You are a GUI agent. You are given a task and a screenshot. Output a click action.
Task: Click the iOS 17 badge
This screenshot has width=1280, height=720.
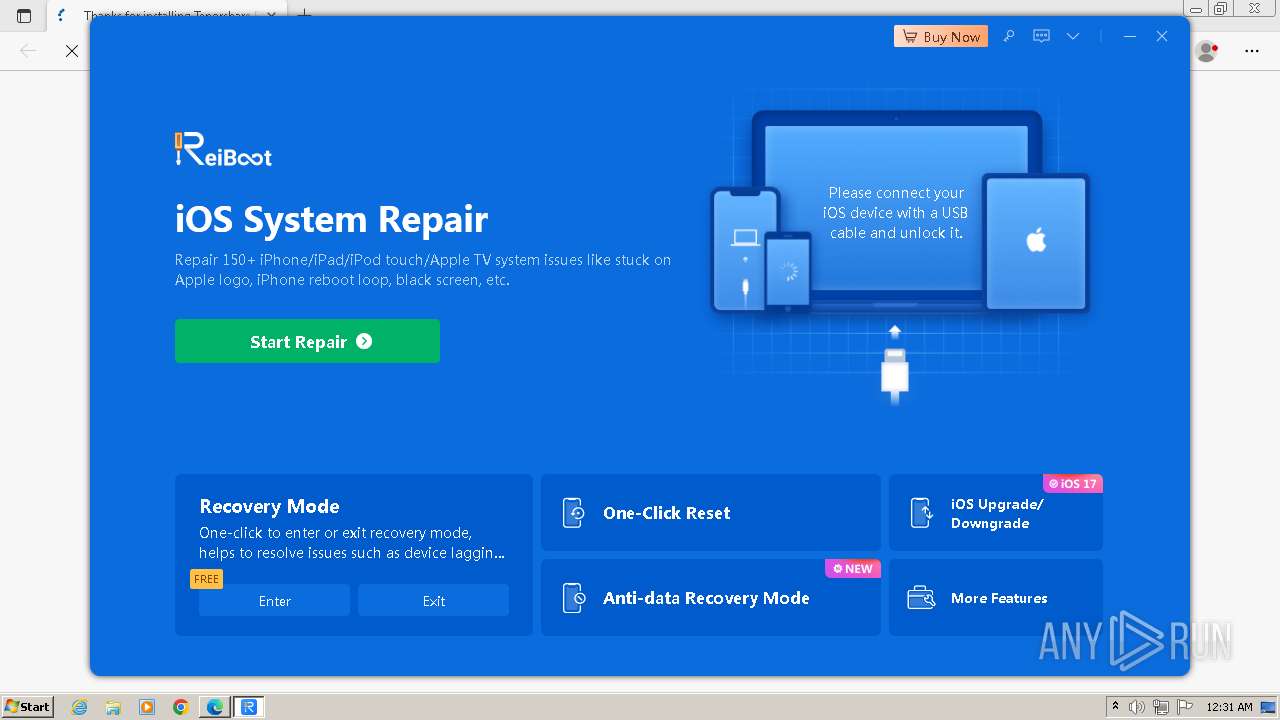tap(1073, 483)
